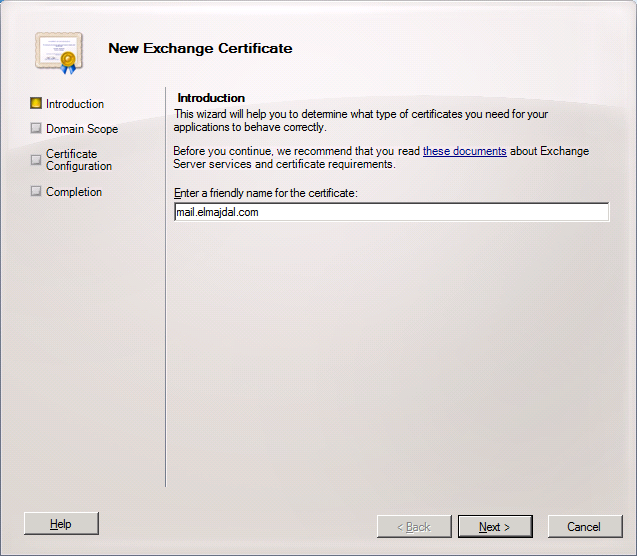Select the Domain Scope step label
The height and width of the screenshot is (556, 637).
82,129
